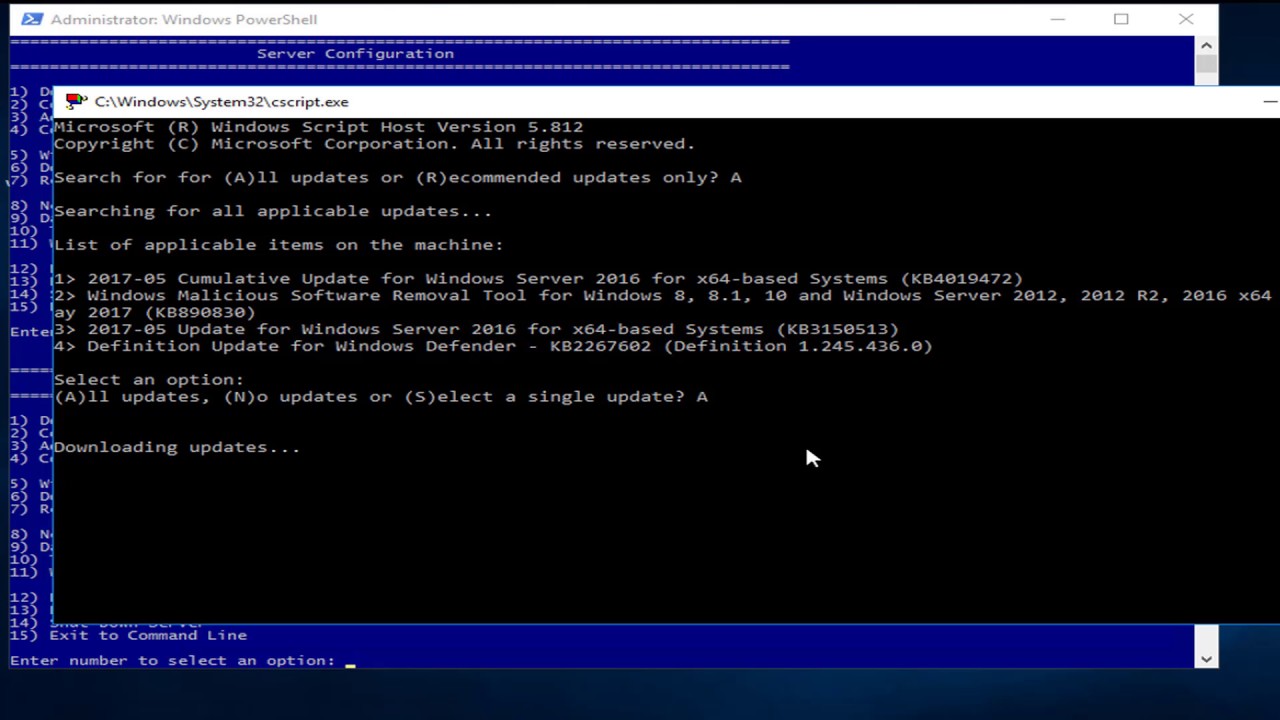Click the cscript.exe title bar text

pos(221,101)
